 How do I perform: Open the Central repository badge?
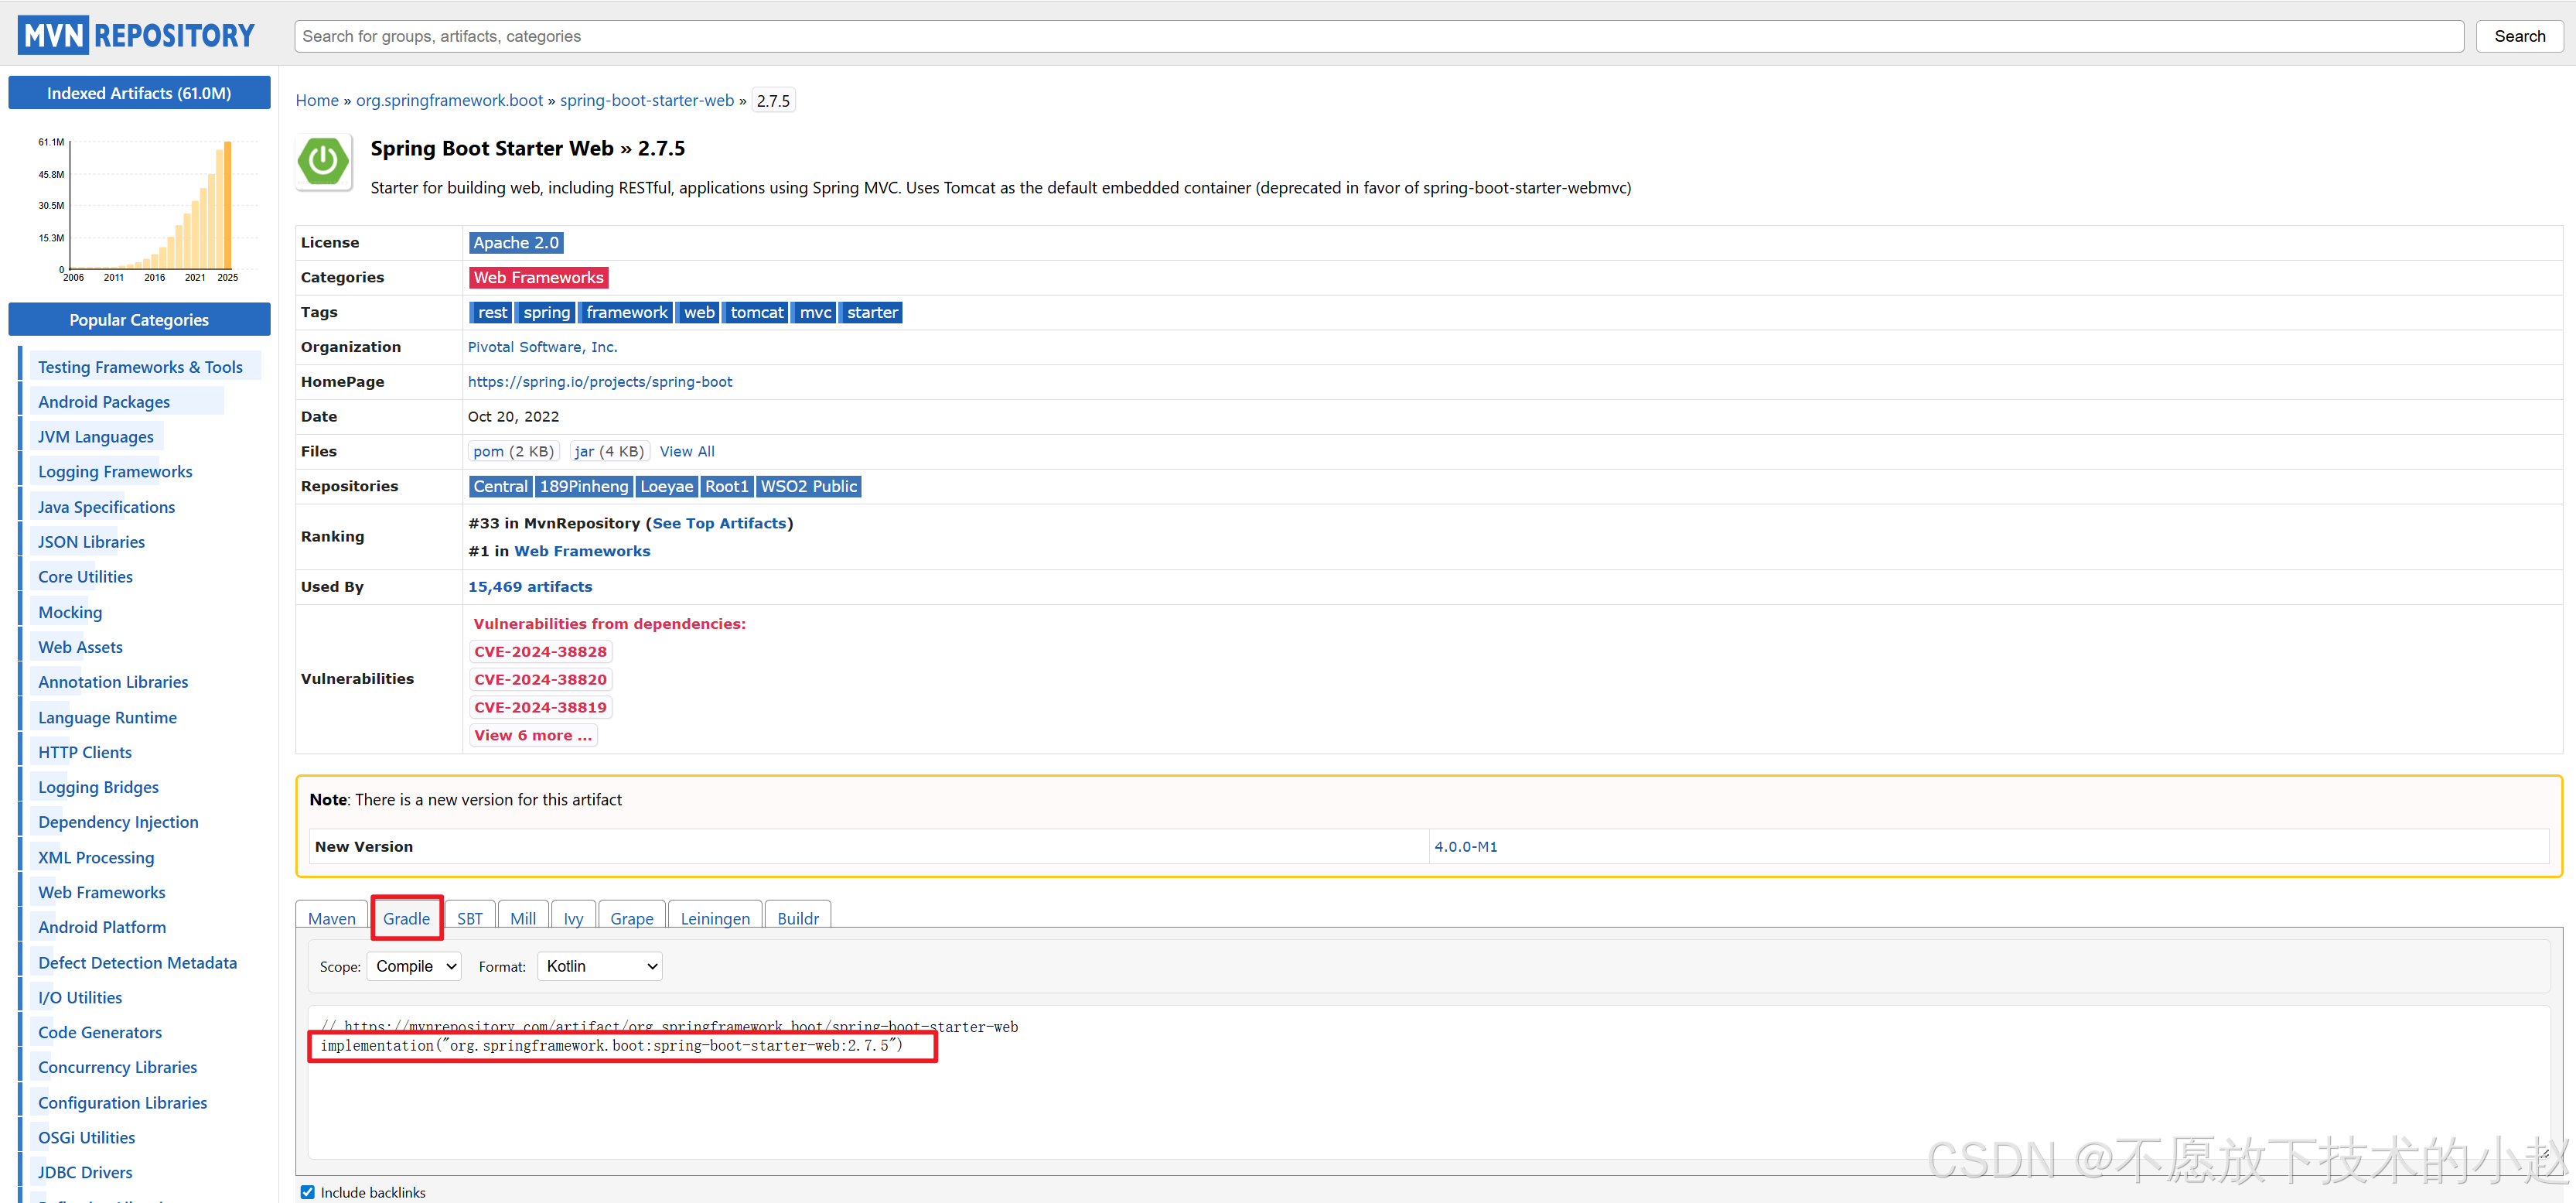point(500,486)
